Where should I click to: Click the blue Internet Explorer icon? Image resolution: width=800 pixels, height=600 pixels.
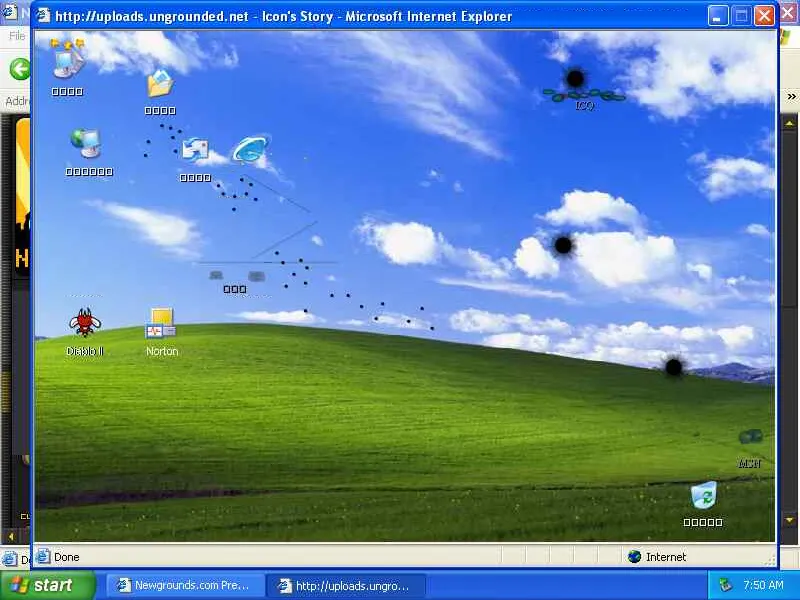[x=251, y=149]
